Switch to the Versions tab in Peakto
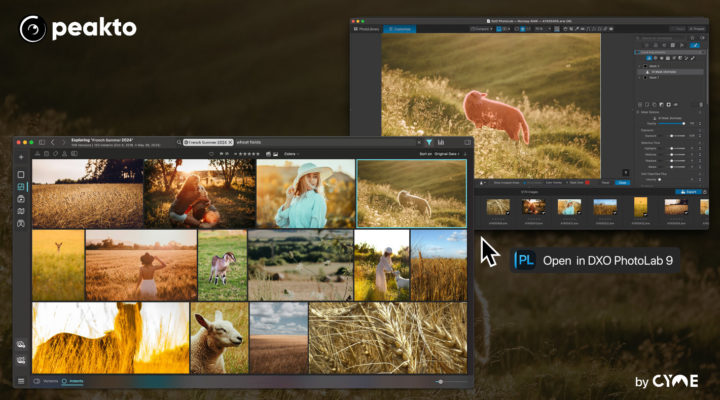Screen dimensions: 720x400 (x=47, y=381)
